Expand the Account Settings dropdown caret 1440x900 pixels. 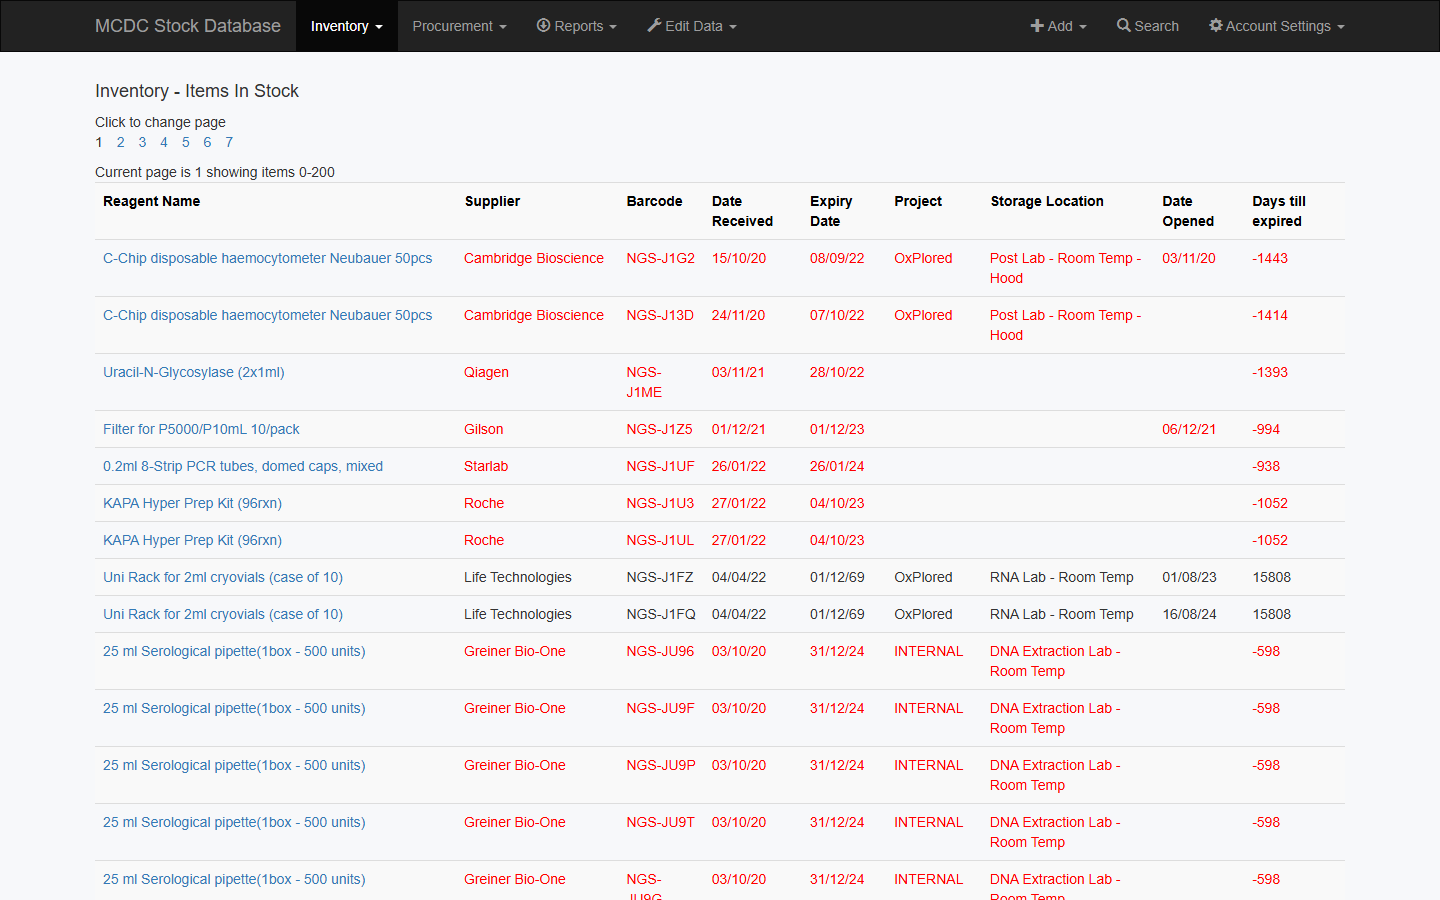1341,27
